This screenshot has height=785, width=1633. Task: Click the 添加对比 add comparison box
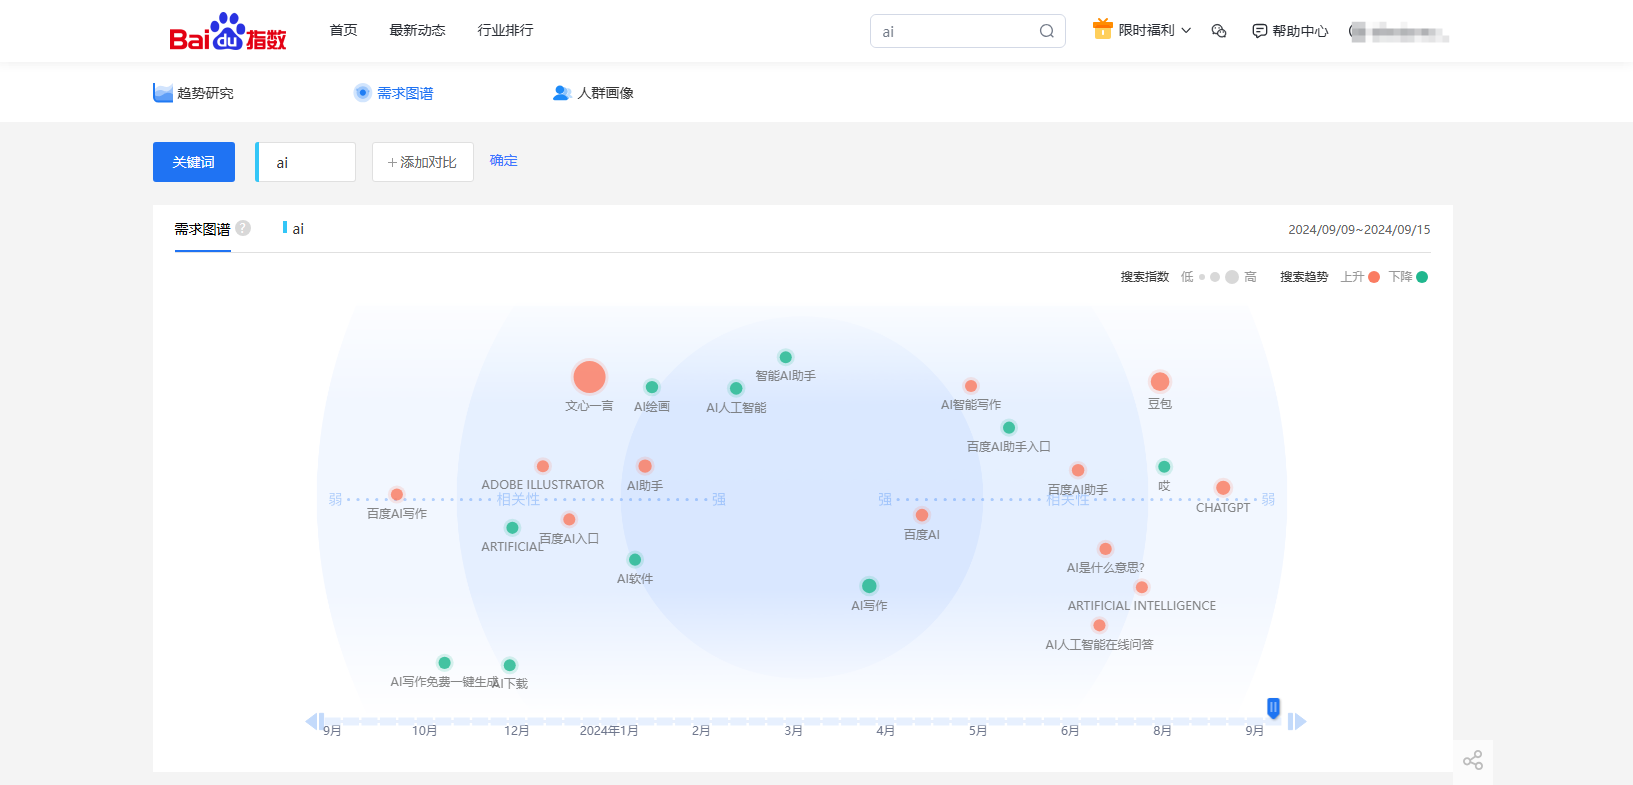pos(422,162)
